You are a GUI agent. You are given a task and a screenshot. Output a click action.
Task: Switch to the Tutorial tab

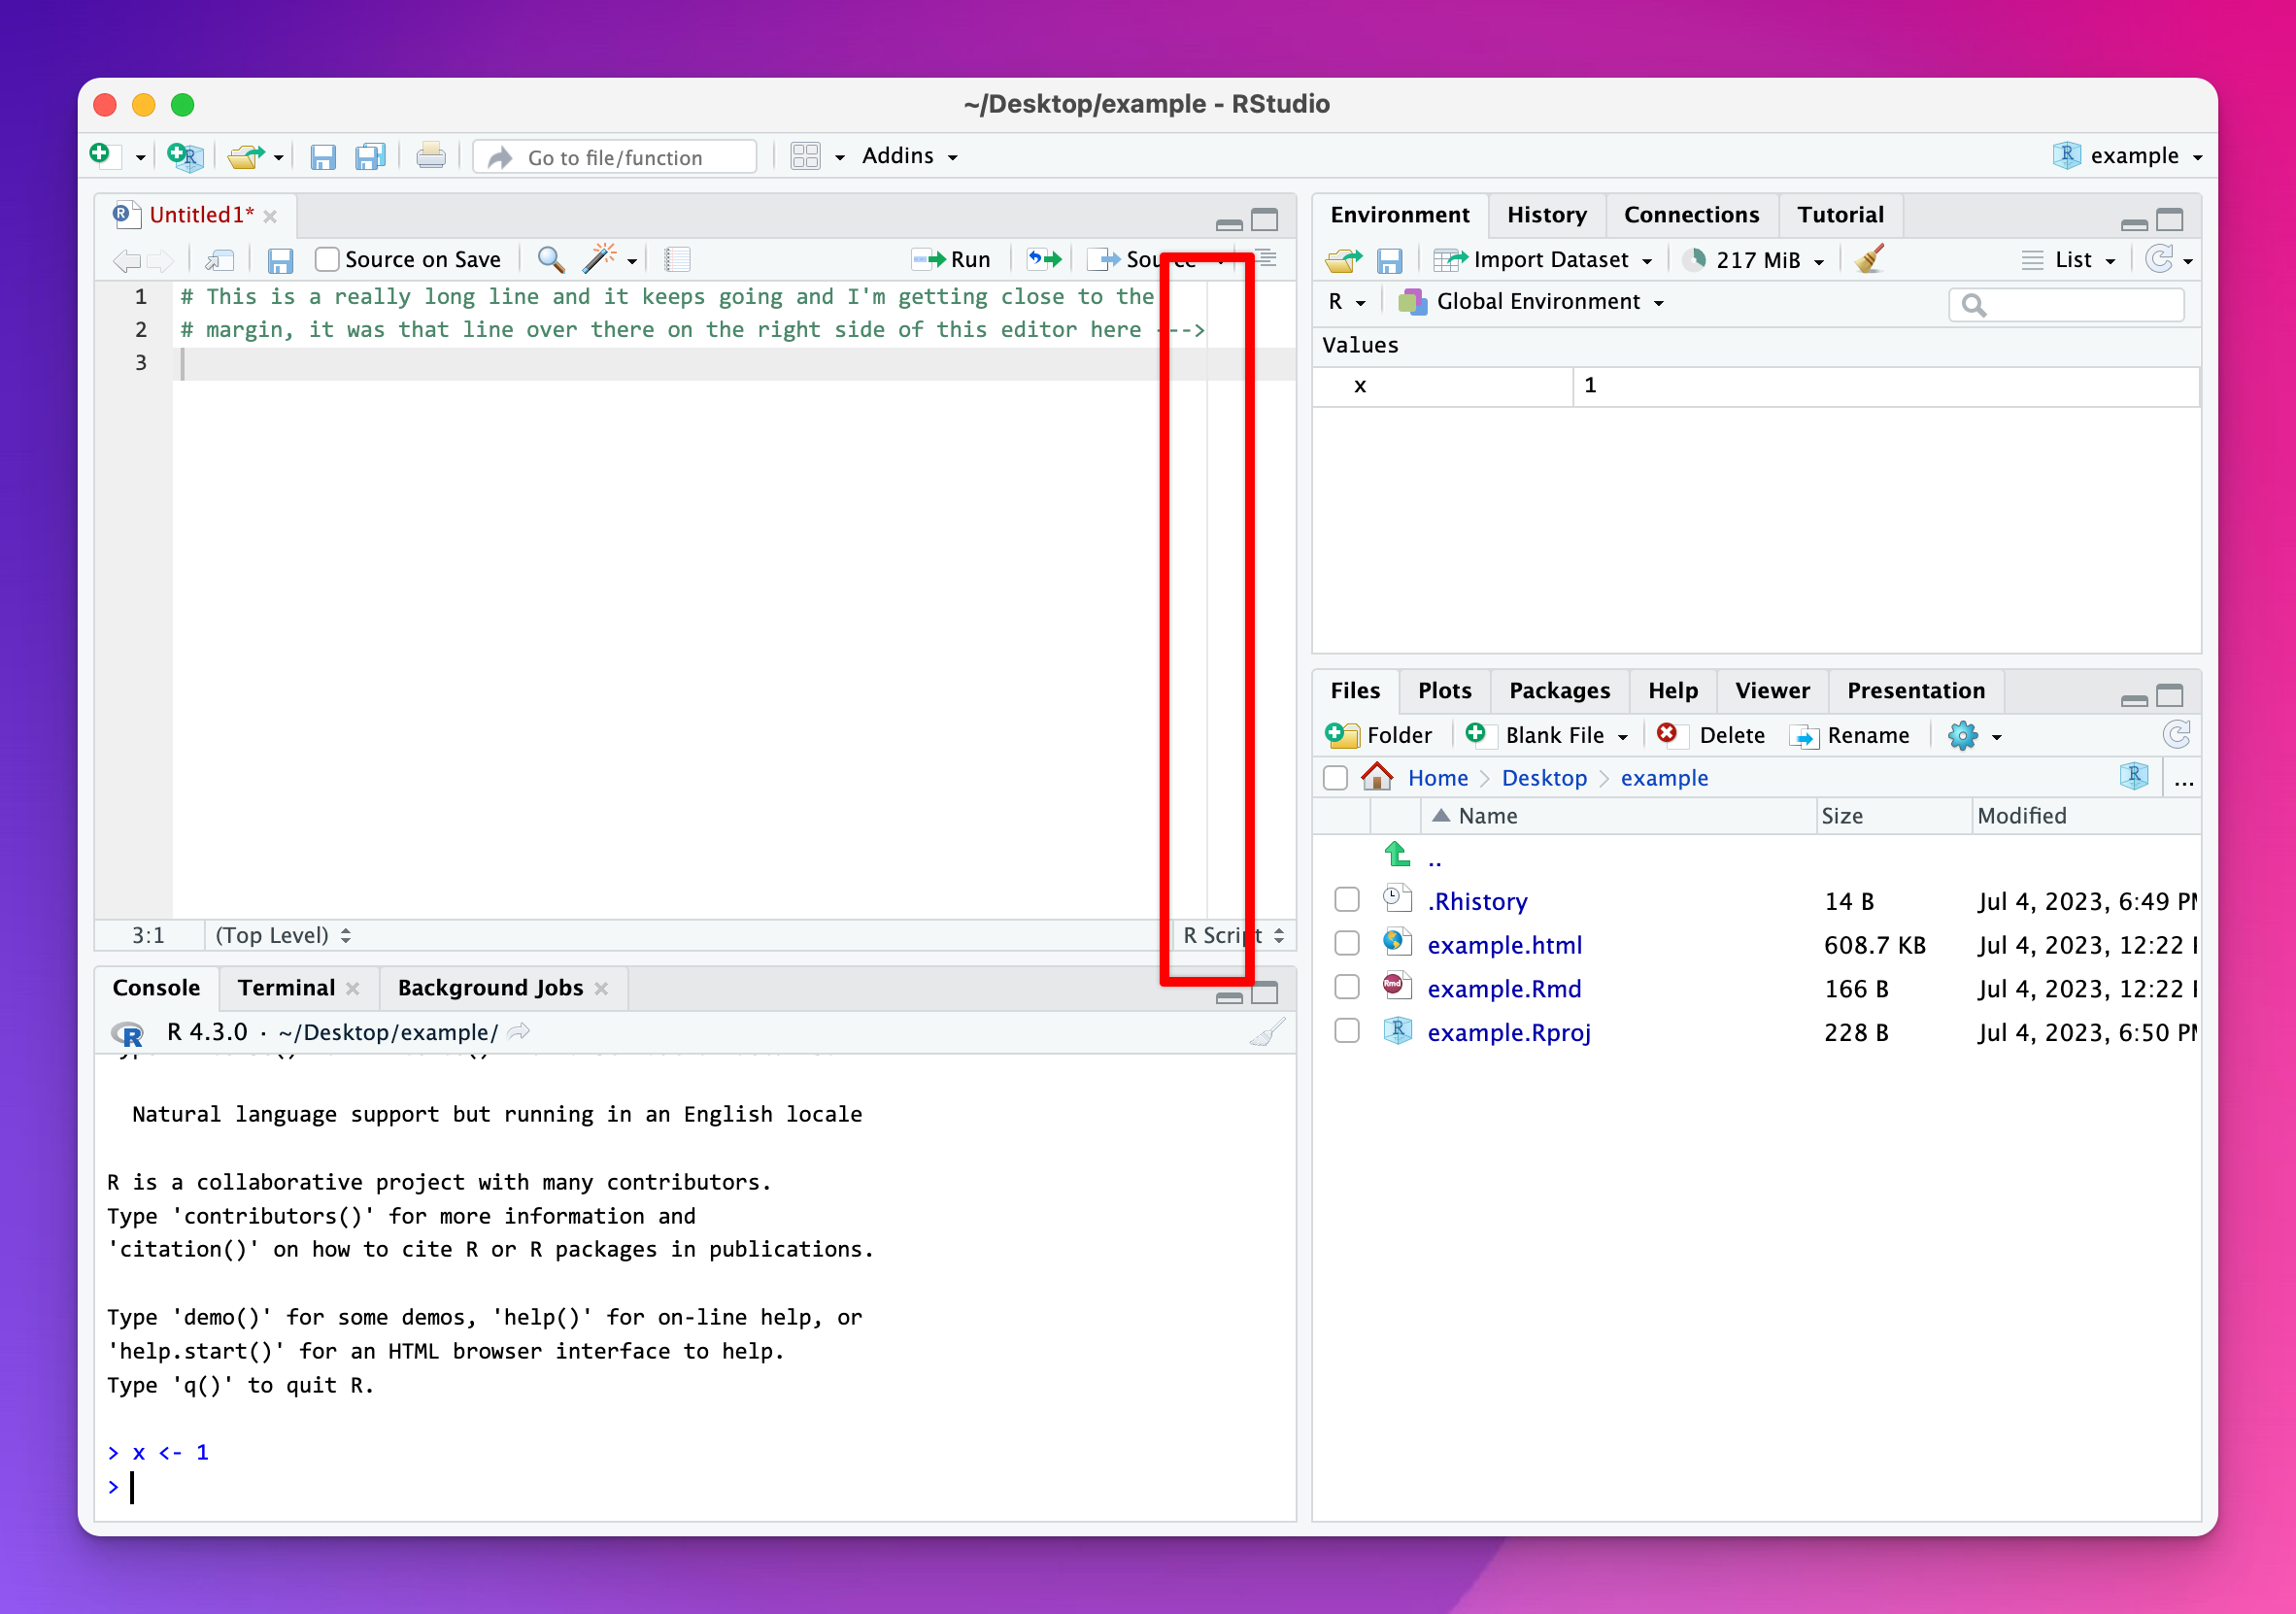coord(1840,215)
